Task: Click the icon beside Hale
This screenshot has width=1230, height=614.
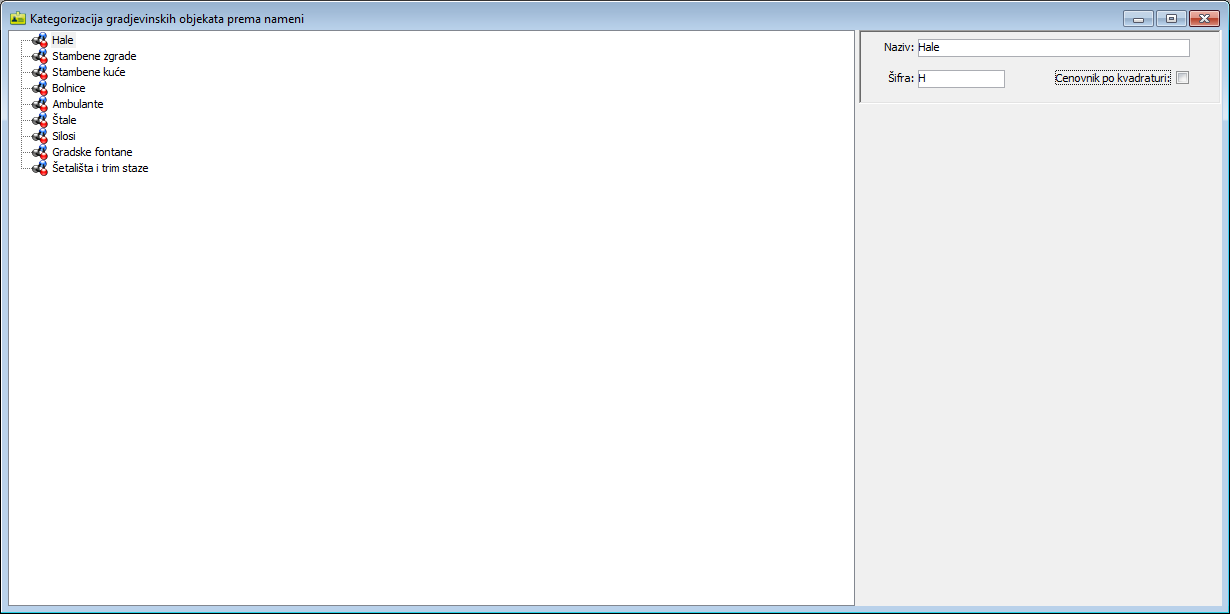Action: coord(40,40)
